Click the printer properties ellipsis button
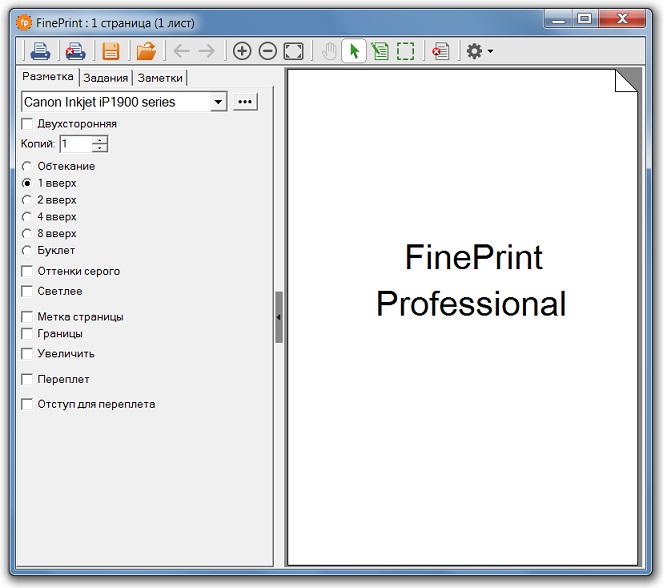 point(245,102)
